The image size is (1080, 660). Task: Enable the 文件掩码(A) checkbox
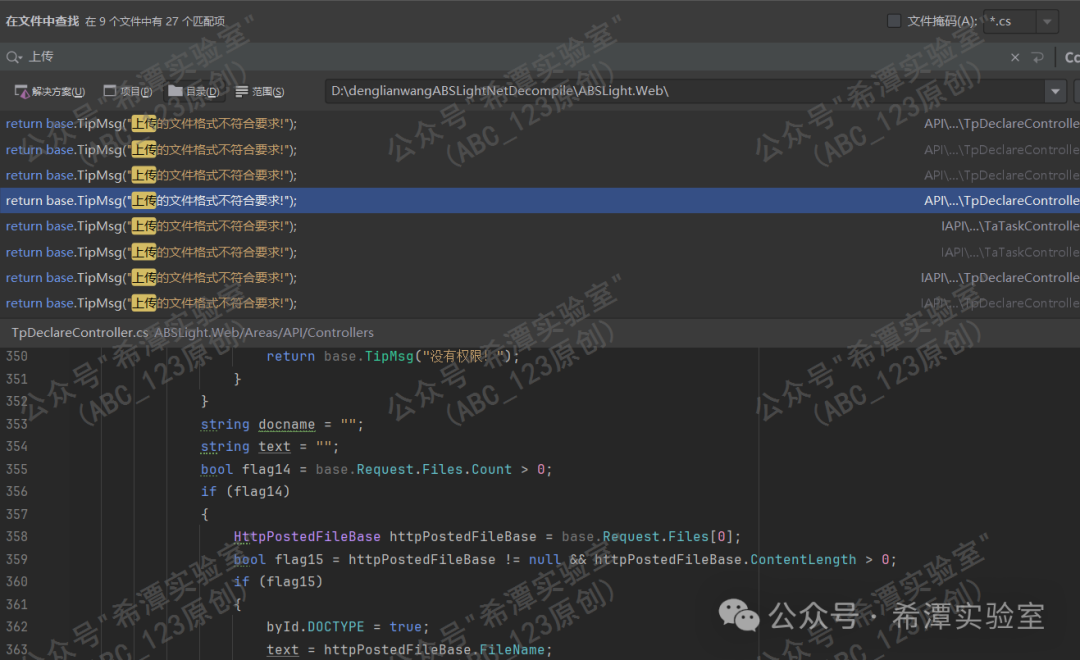point(894,21)
